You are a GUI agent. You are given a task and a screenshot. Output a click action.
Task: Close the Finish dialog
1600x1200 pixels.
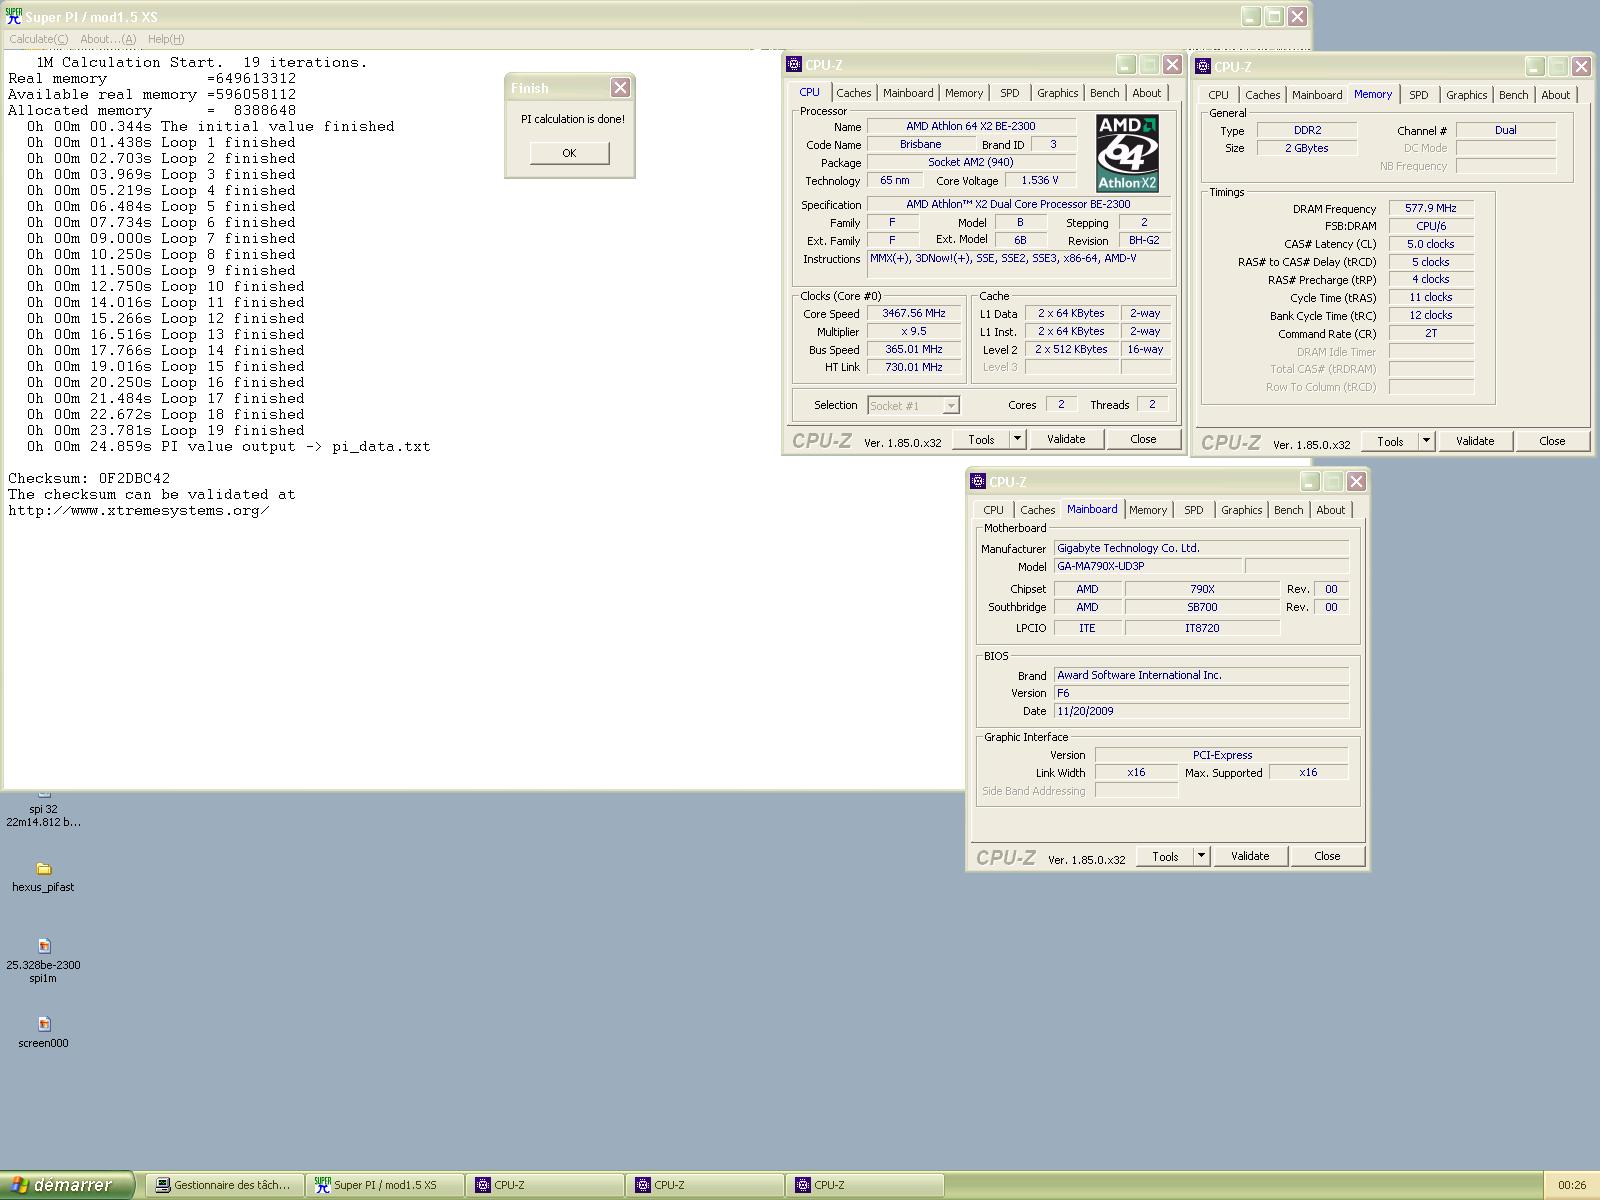pos(620,88)
